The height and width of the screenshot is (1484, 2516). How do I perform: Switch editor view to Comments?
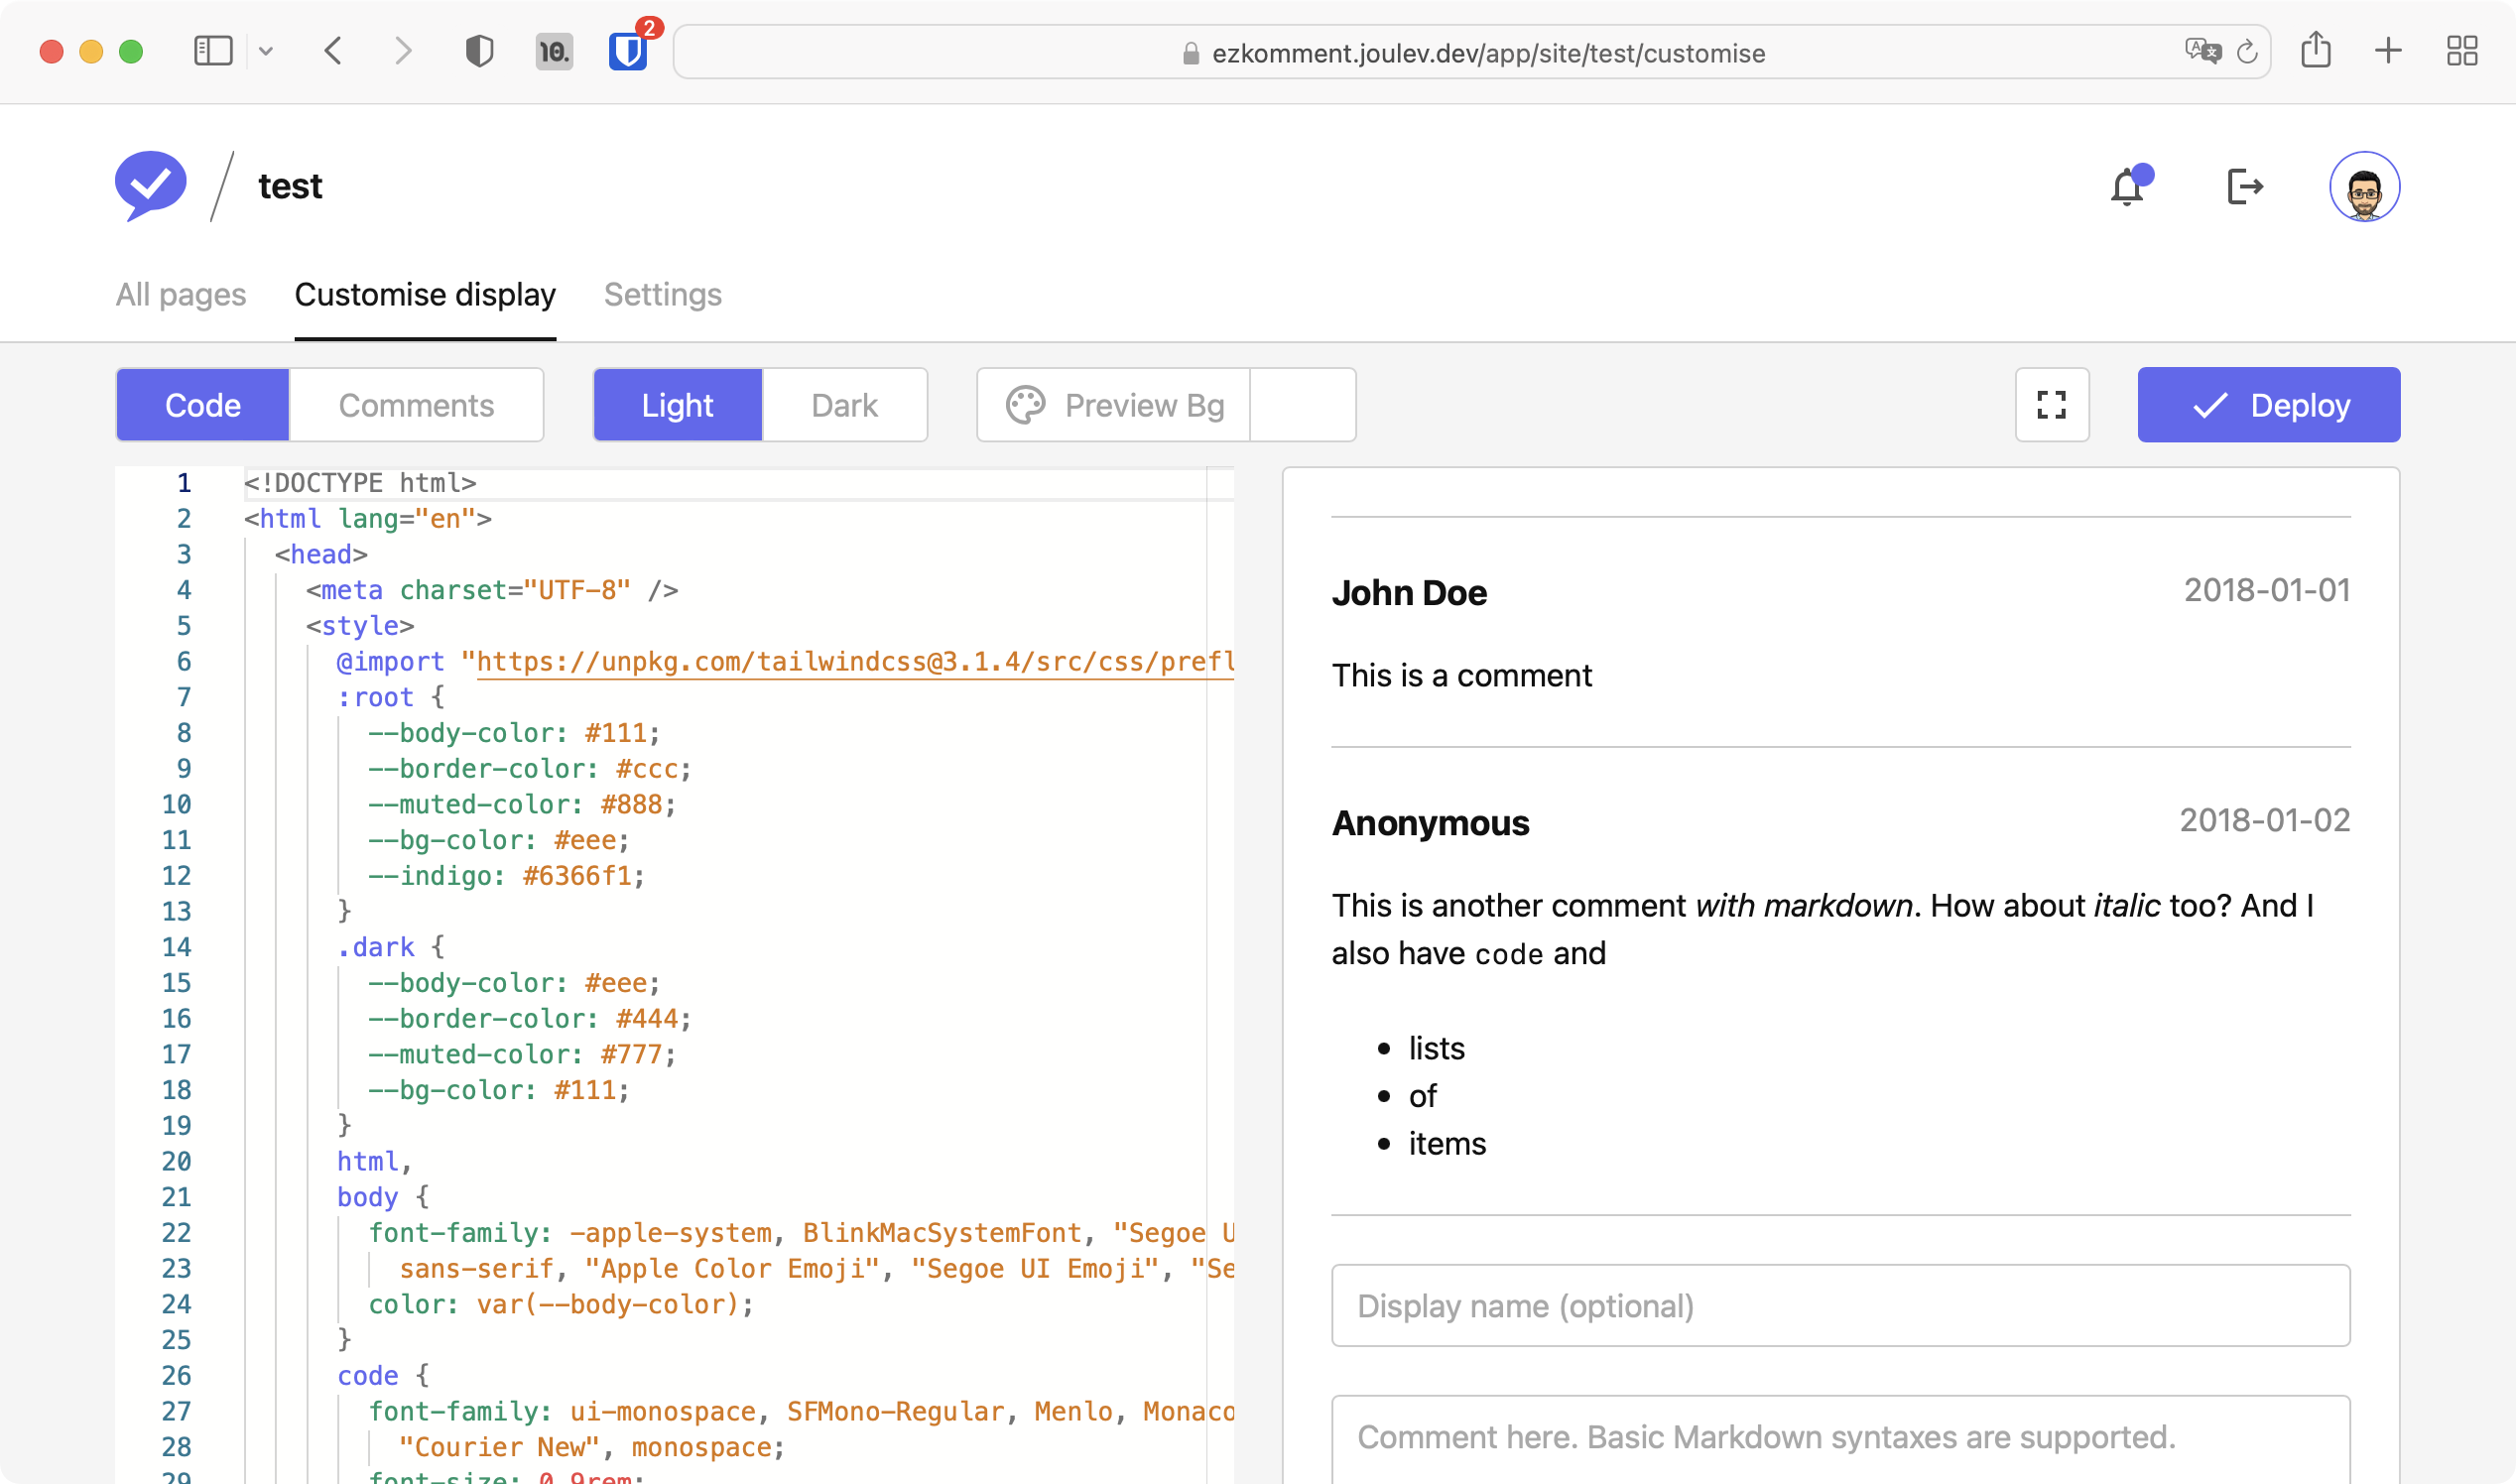[x=417, y=405]
